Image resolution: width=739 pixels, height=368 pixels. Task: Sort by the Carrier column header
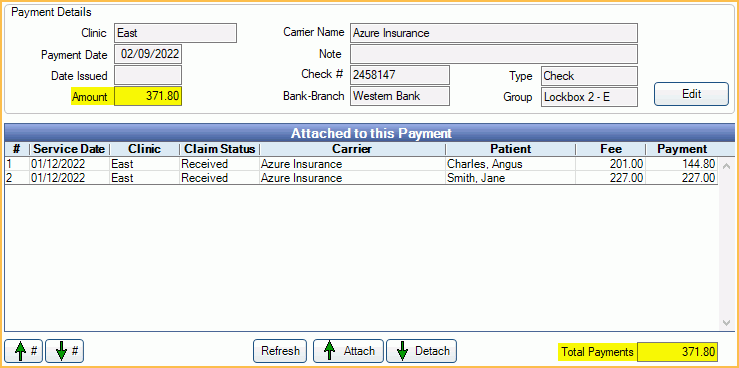tap(352, 149)
